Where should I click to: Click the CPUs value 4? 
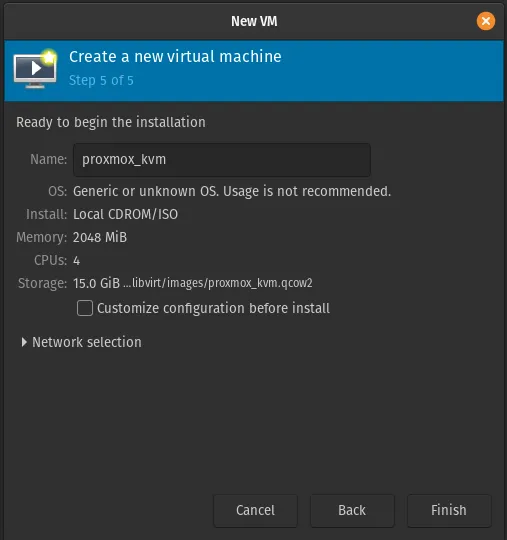[76, 260]
